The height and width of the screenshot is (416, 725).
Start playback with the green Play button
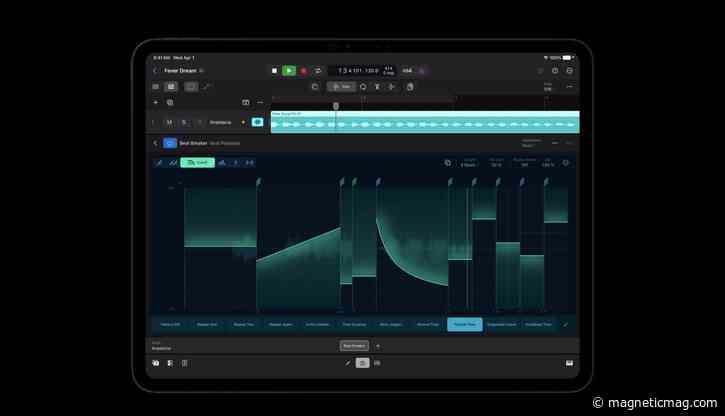pos(289,71)
